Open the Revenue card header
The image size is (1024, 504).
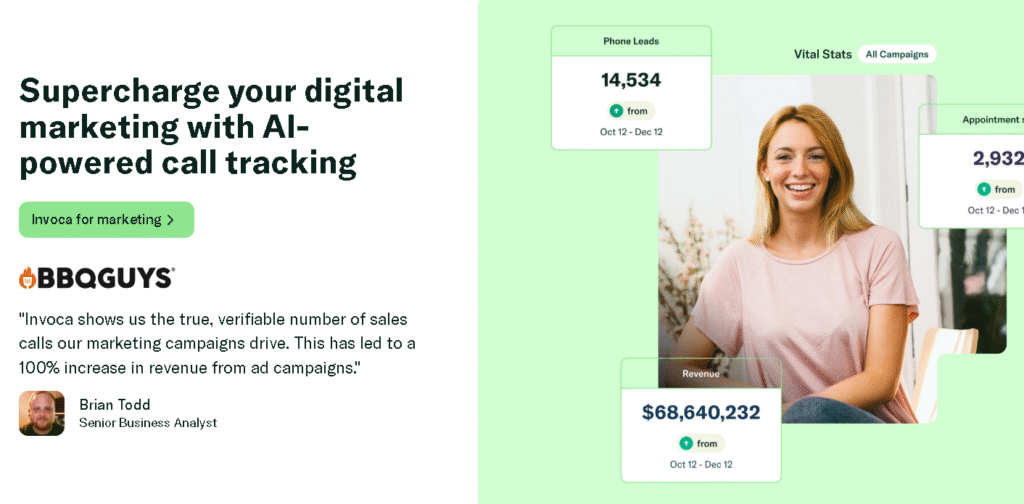(x=700, y=373)
